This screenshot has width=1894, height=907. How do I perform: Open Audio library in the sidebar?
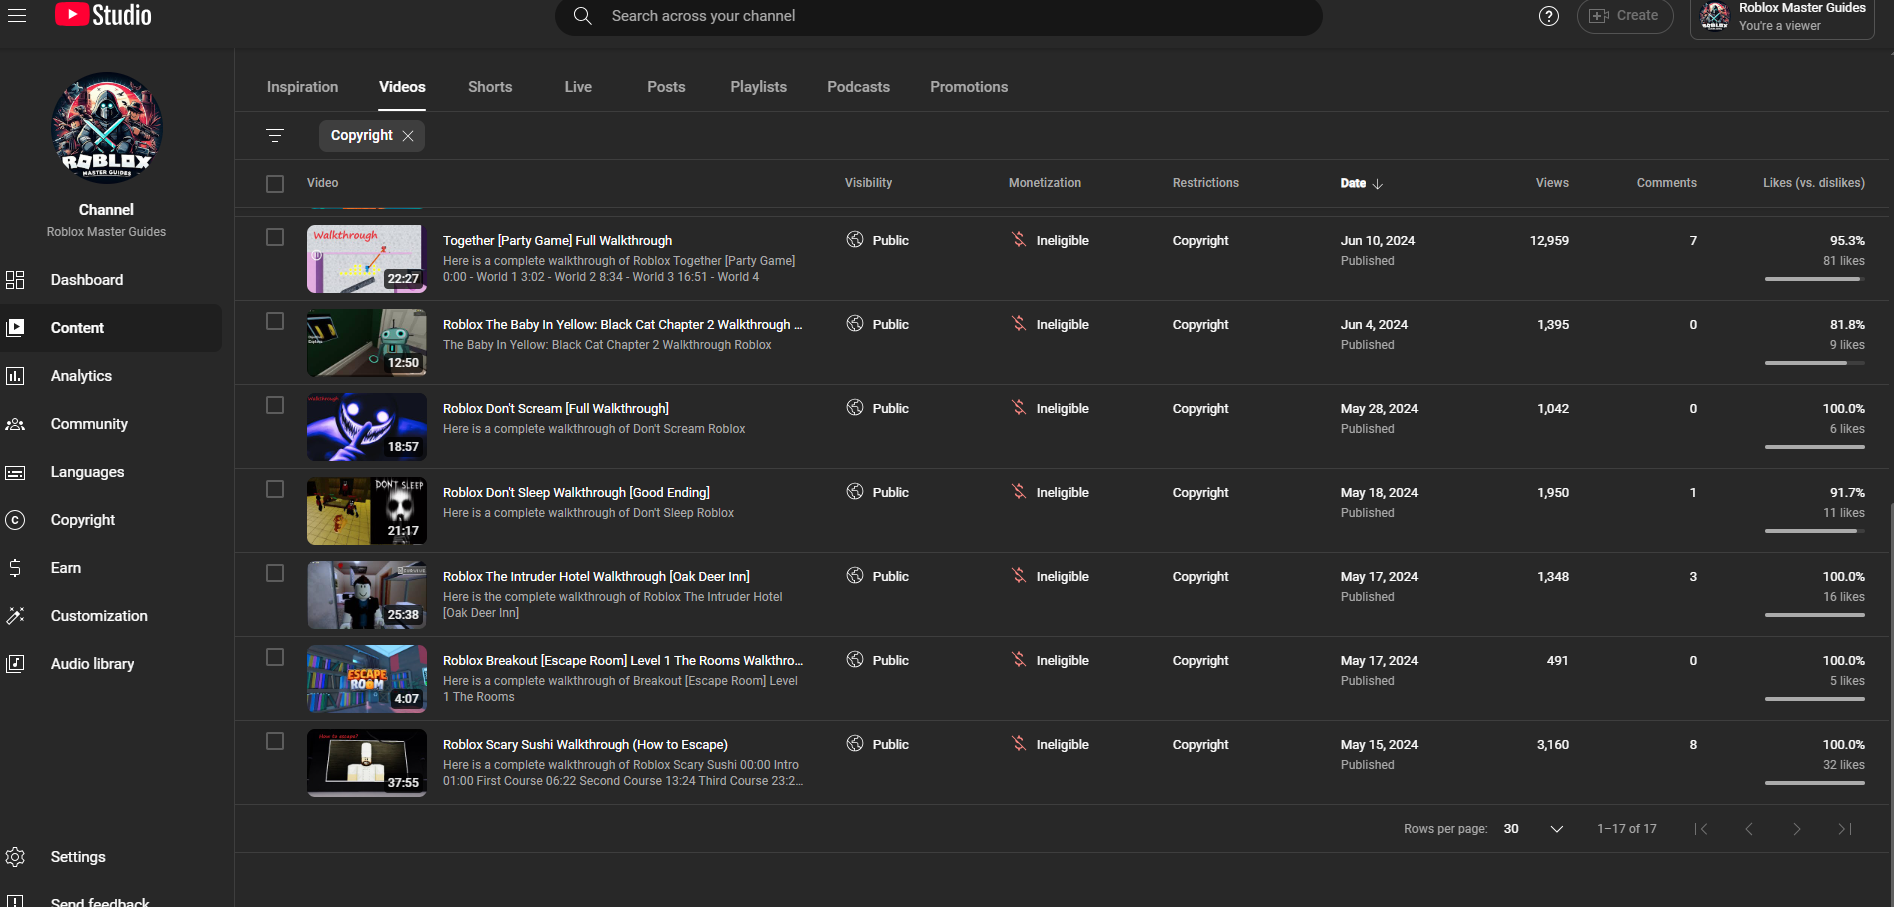tap(111, 664)
